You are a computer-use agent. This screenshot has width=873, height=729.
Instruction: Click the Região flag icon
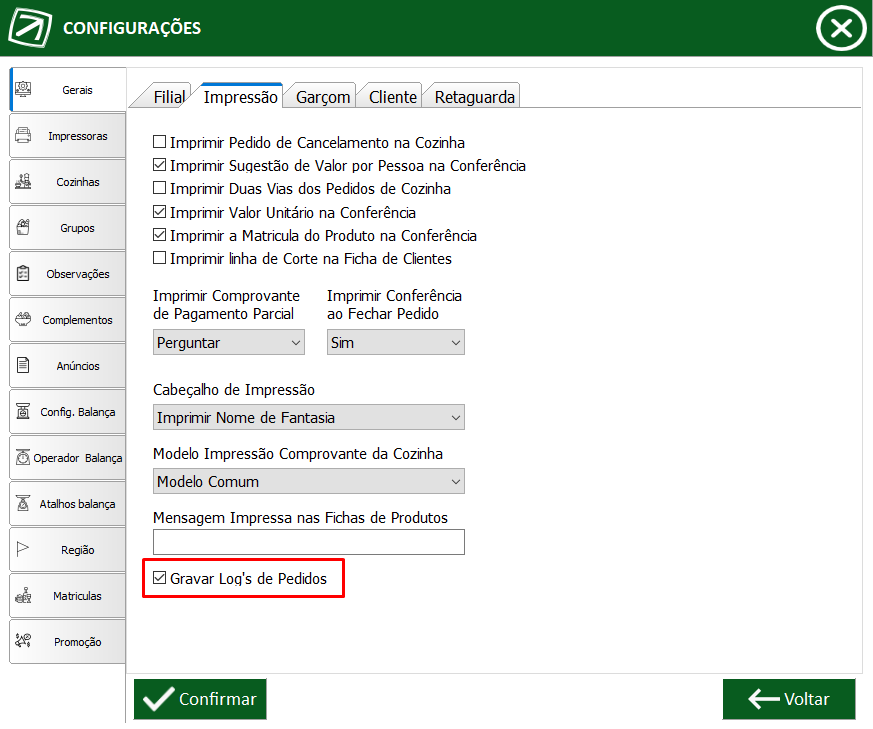[x=23, y=549]
